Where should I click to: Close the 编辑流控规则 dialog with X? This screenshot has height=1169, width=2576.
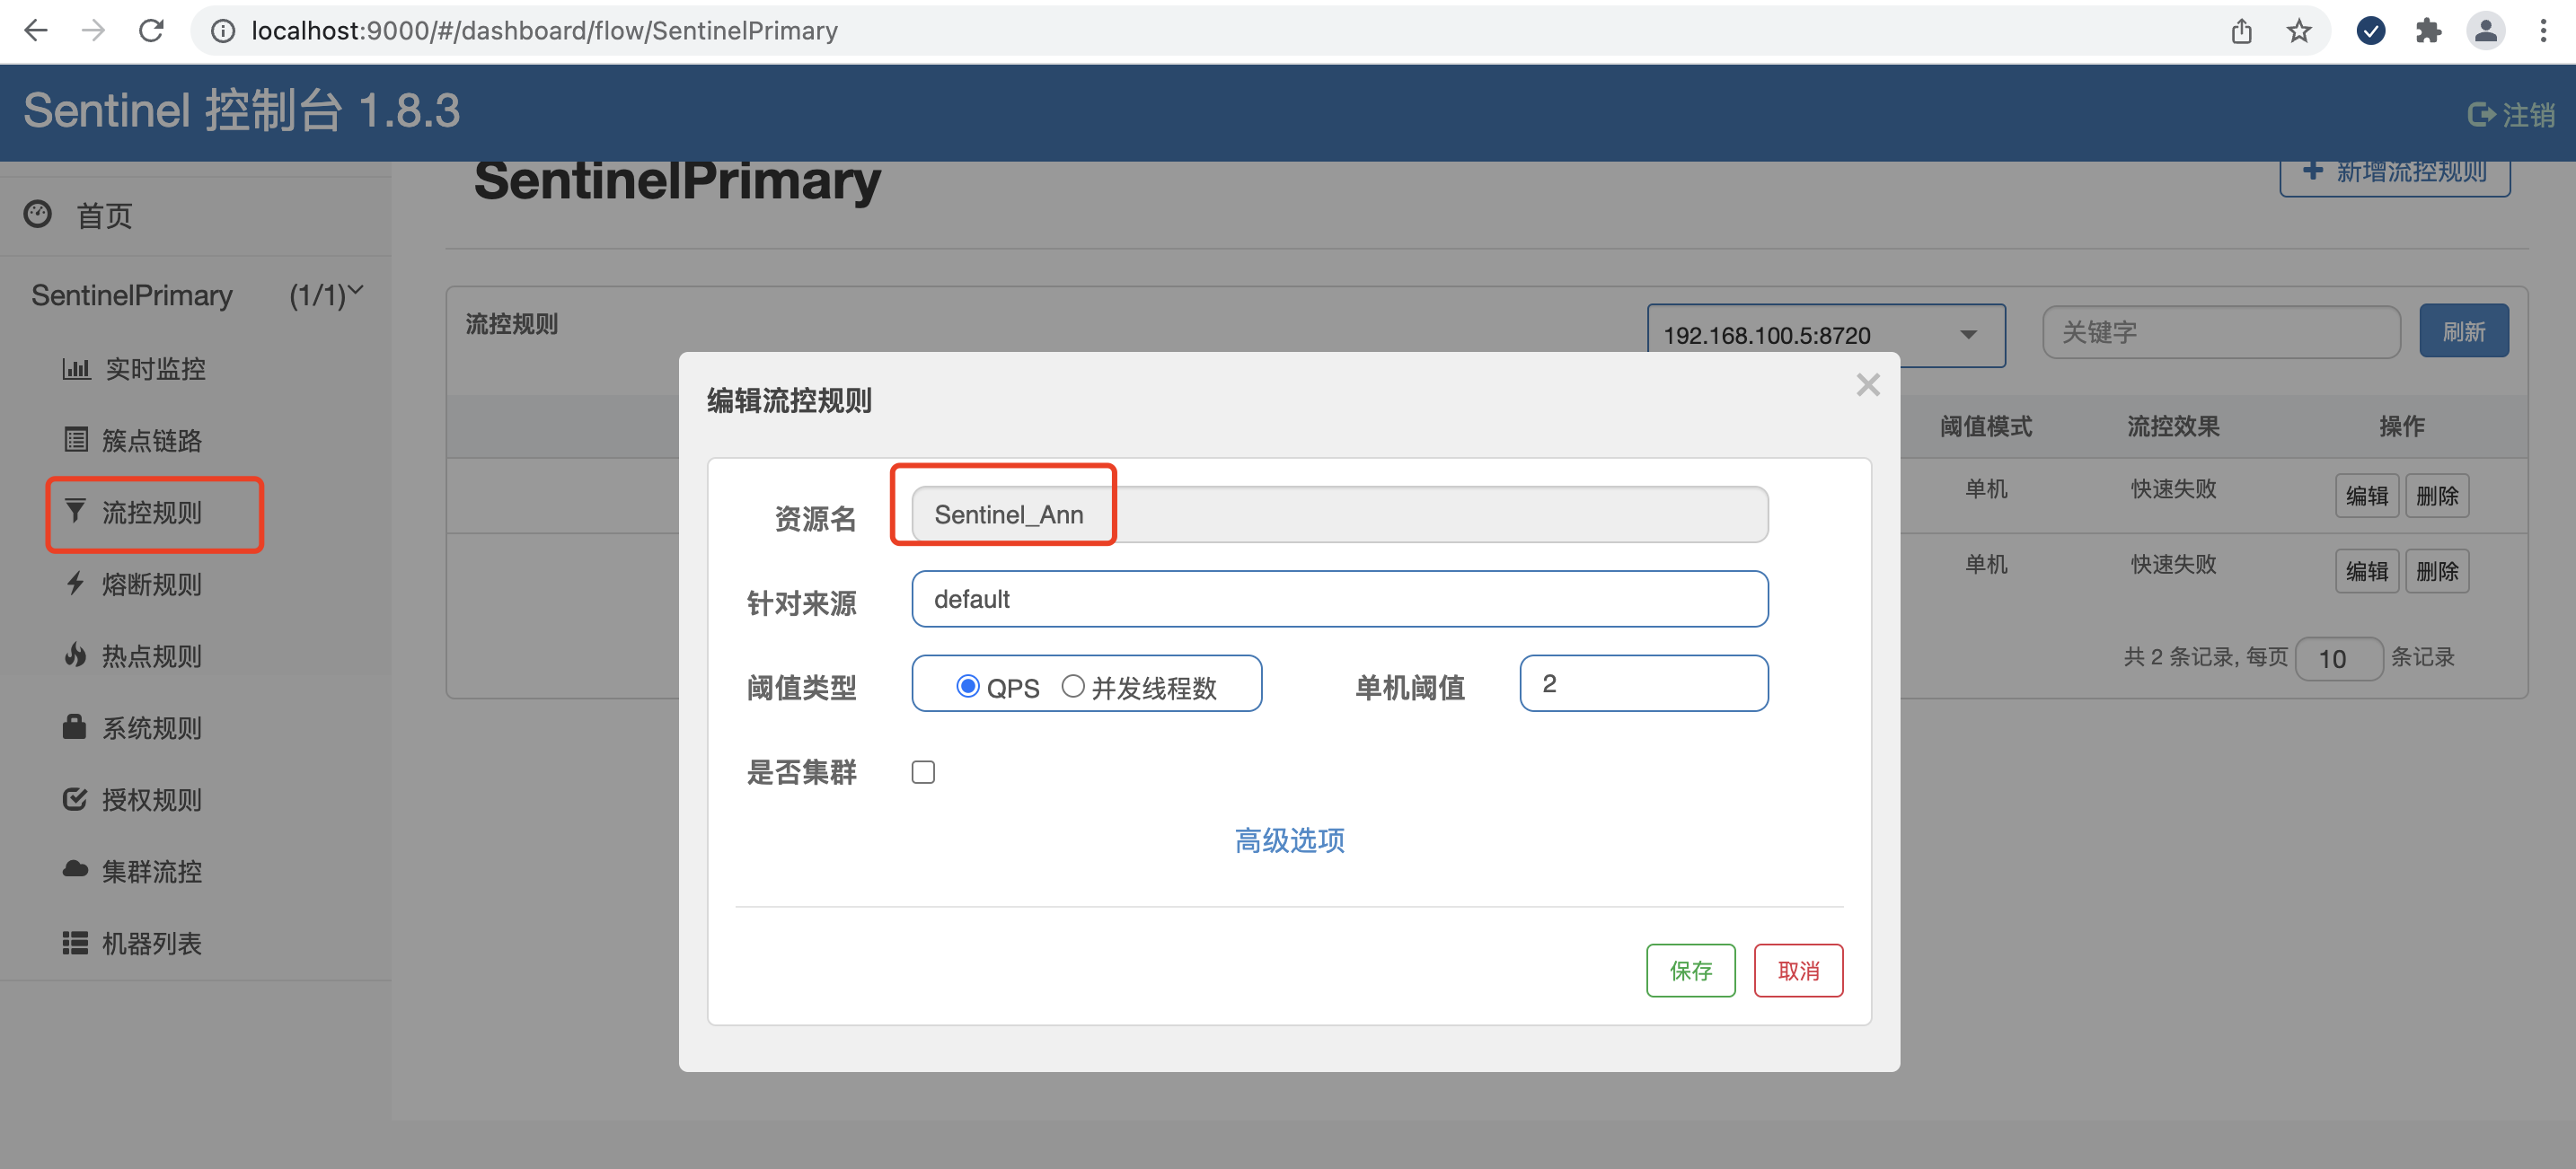[x=1867, y=385]
